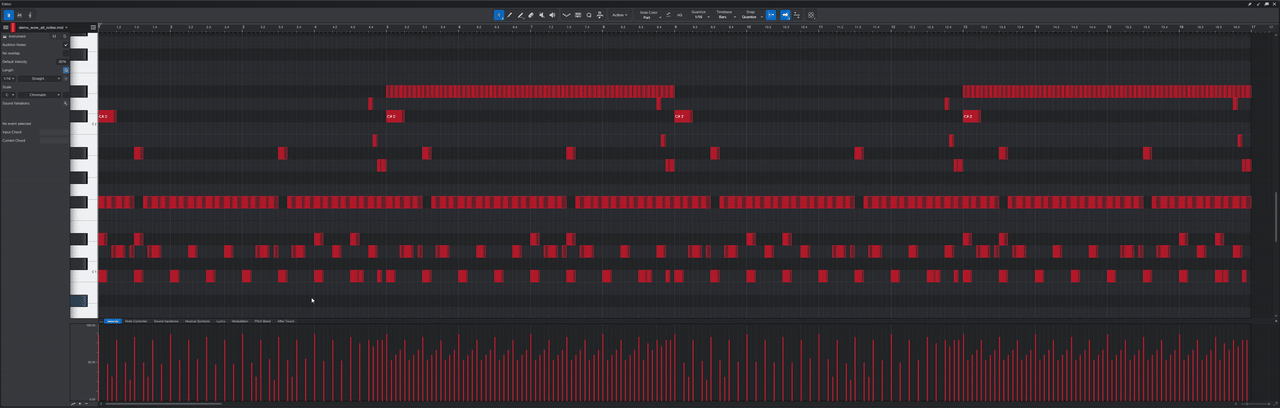This screenshot has width=1280, height=408.
Task: Open the Sound Variations wrench settings
Action: (x=66, y=103)
